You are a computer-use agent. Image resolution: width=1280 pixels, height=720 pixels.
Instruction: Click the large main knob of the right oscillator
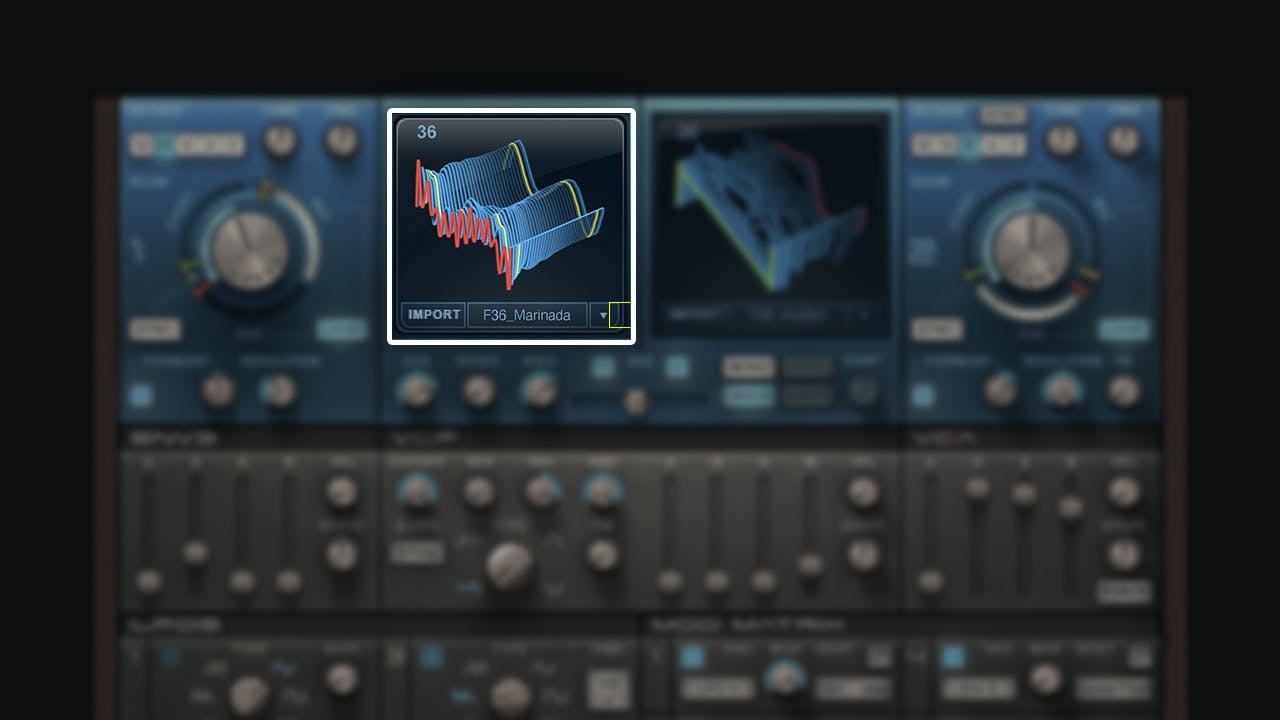tap(1032, 250)
